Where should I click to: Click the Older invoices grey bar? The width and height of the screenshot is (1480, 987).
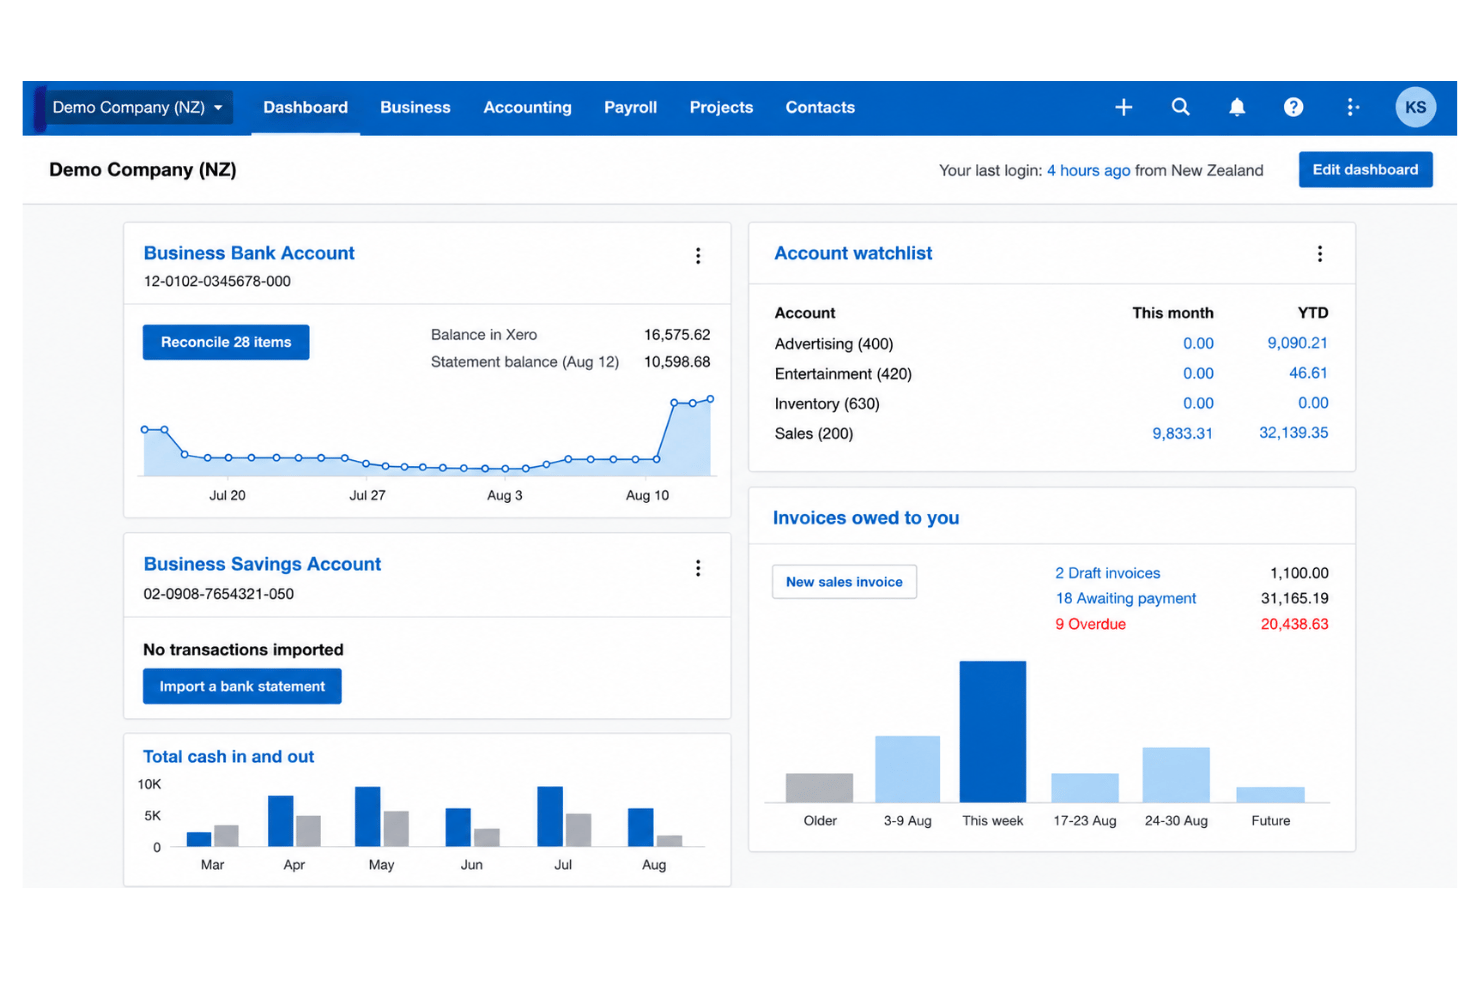point(819,787)
